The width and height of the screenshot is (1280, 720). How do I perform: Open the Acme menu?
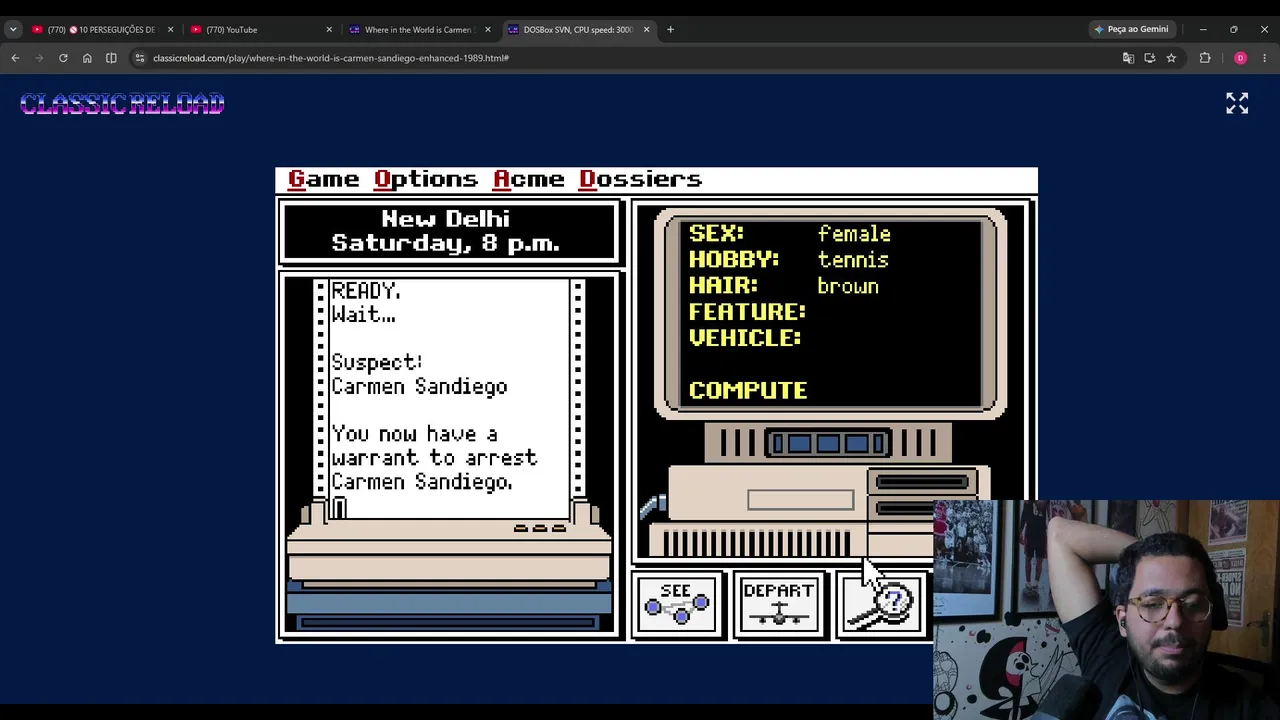529,179
